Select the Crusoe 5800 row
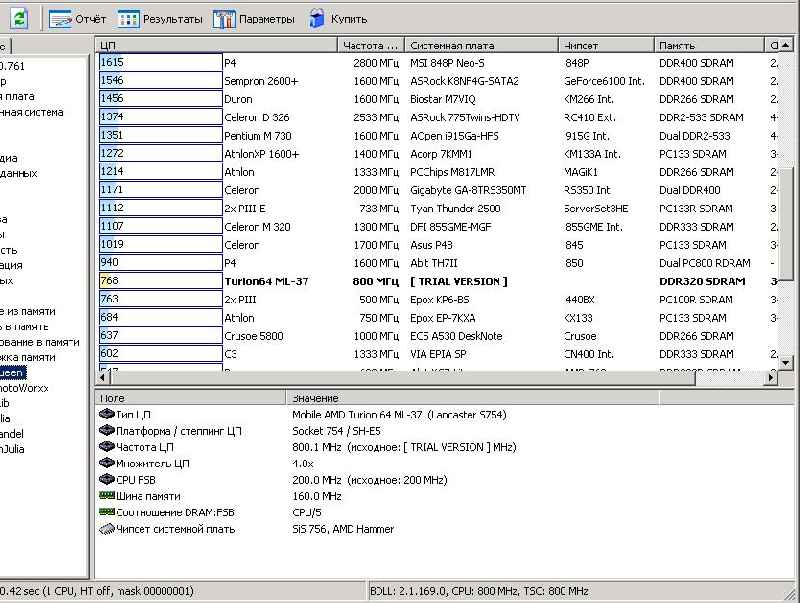Image resolution: width=800 pixels, height=603 pixels. point(439,336)
